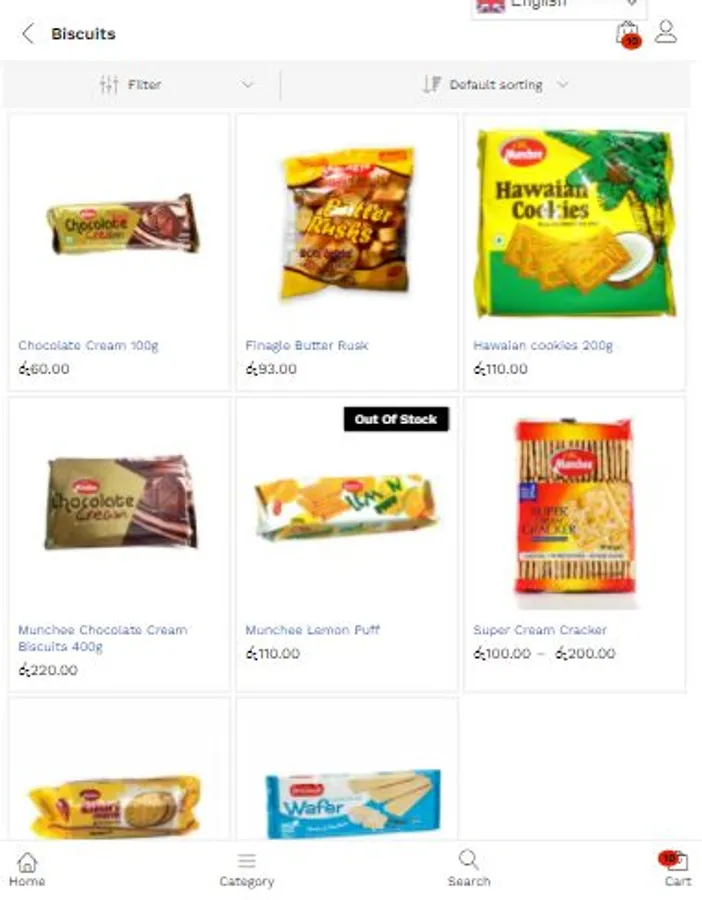Image resolution: width=702 pixels, height=900 pixels.
Task: Open the Cart icon in bottom bar
Action: (674, 860)
